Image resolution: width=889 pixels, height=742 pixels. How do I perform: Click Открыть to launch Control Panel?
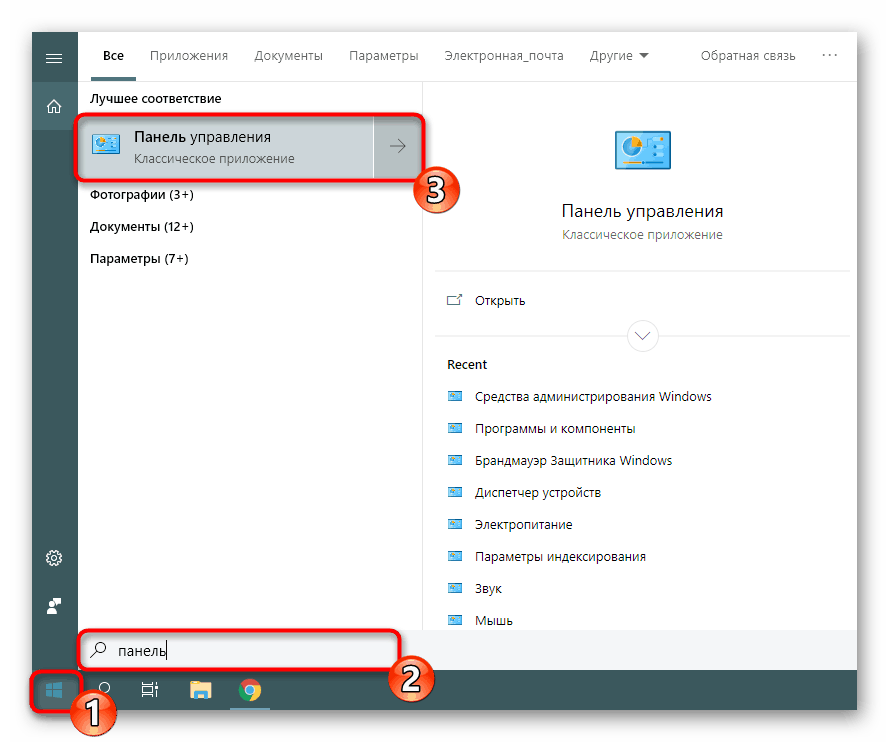[x=500, y=300]
